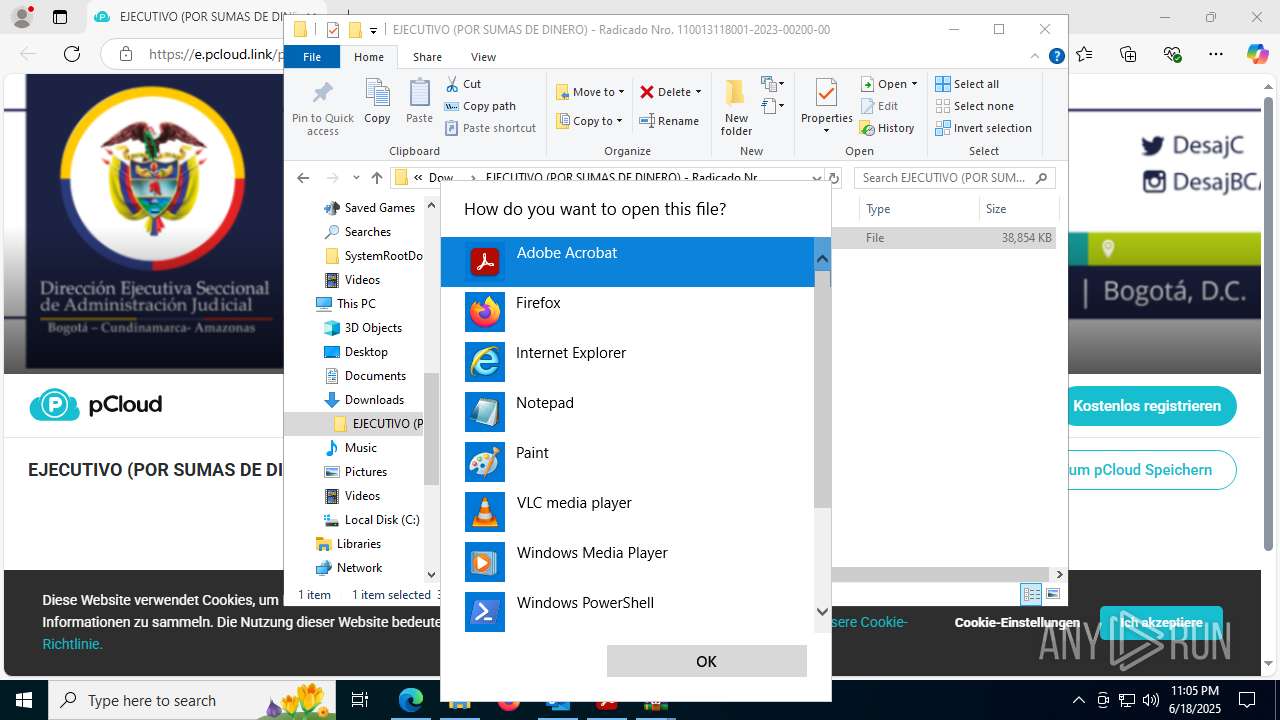Choose Firefox in the open-with list
This screenshot has width=1280, height=720.
[628, 312]
